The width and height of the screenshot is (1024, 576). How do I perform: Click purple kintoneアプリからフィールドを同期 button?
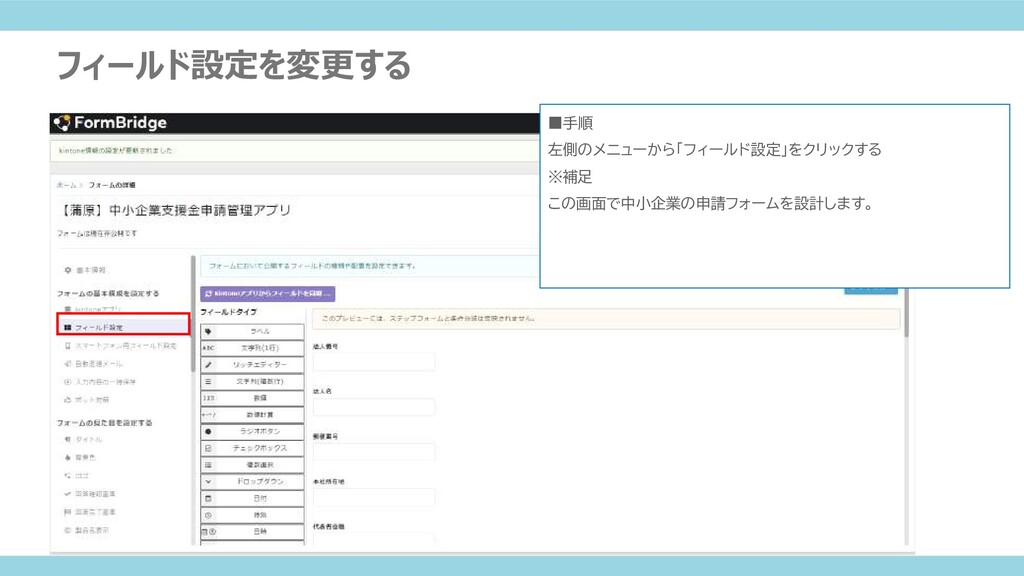click(x=268, y=294)
